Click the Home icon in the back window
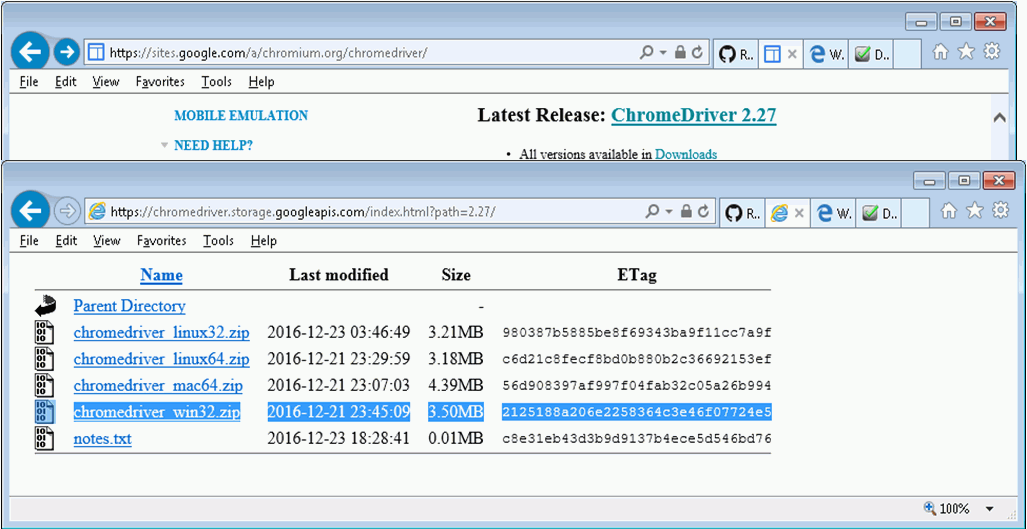Screen dimensions: 1027x529 (940, 52)
